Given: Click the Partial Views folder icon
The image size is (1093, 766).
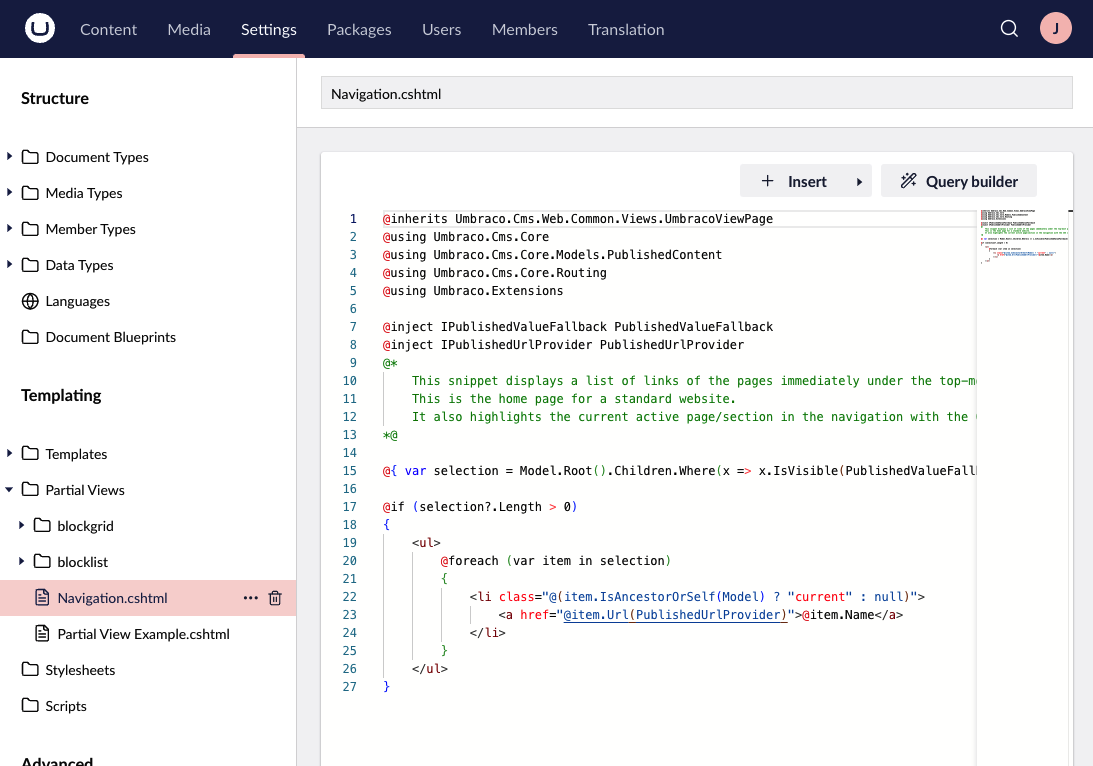Looking at the screenshot, I should click(x=30, y=490).
